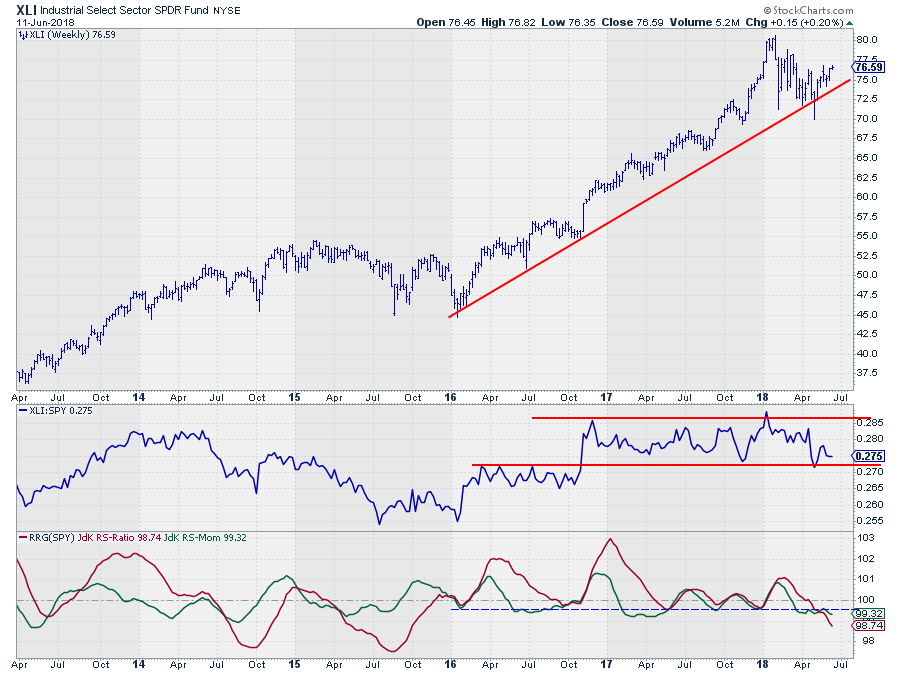Click the Close 76.59 header value
The height and width of the screenshot is (673, 900).
(633, 22)
